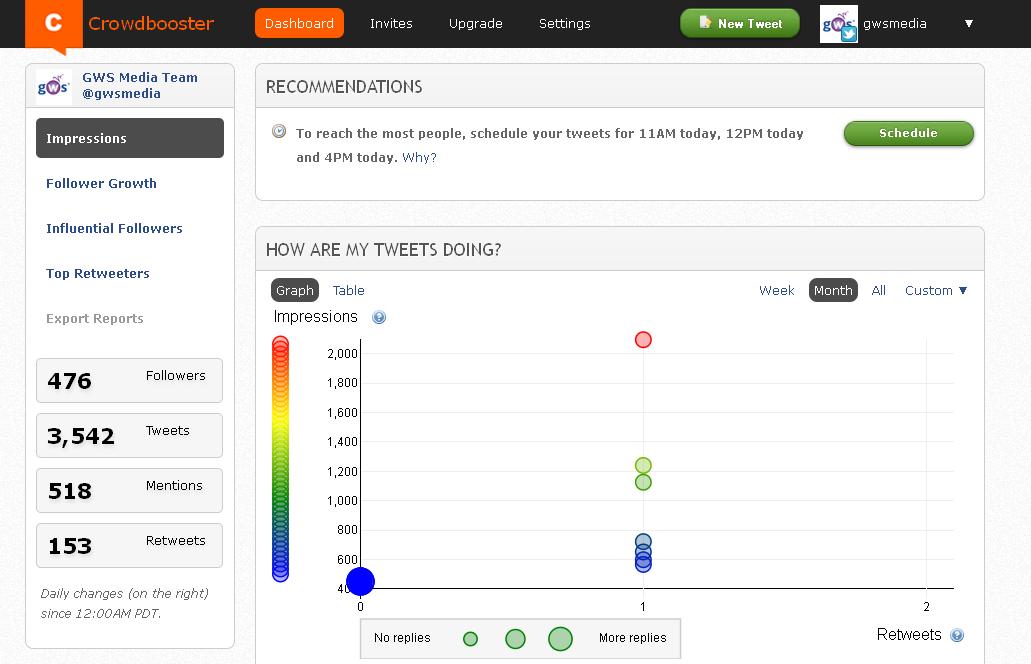The image size is (1031, 664).
Task: Select Impressions in the sidebar
Action: (130, 138)
